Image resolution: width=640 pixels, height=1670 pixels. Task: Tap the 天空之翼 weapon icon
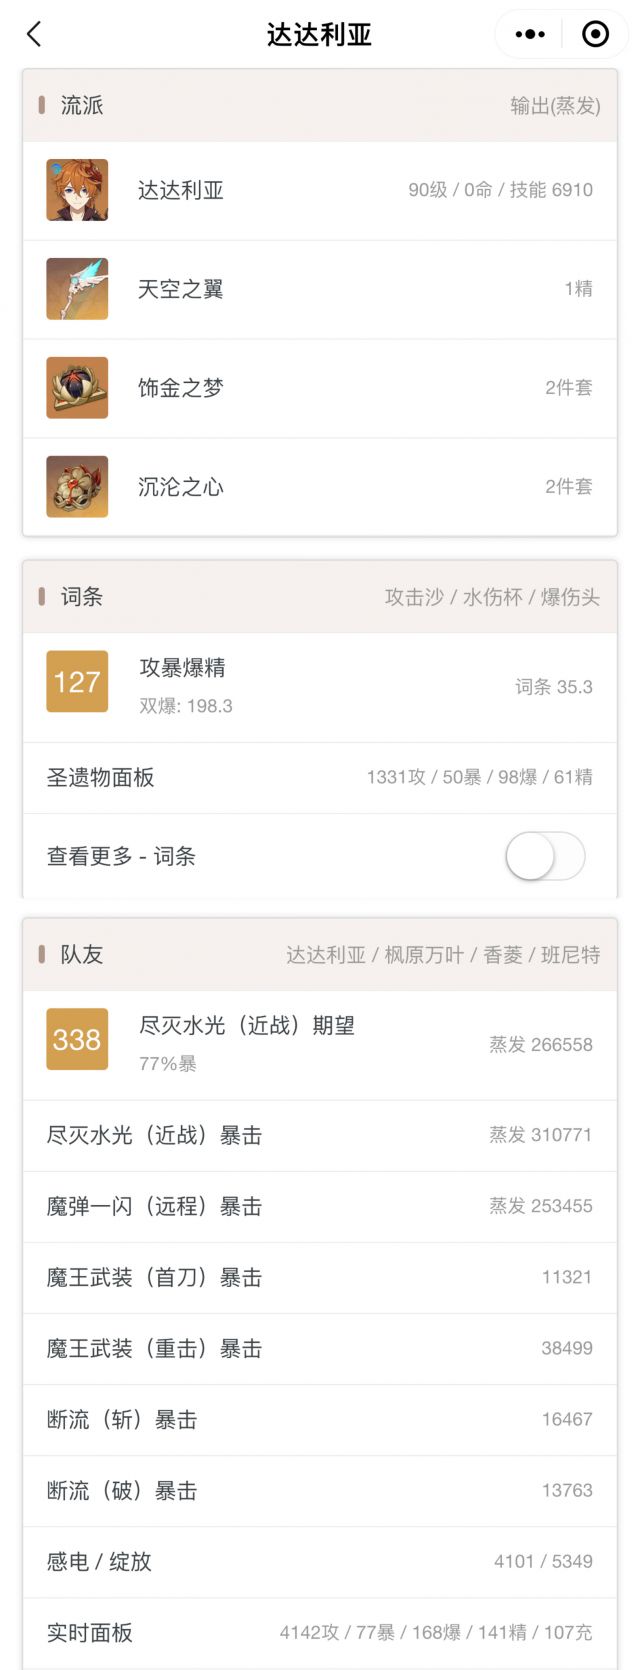[x=77, y=289]
